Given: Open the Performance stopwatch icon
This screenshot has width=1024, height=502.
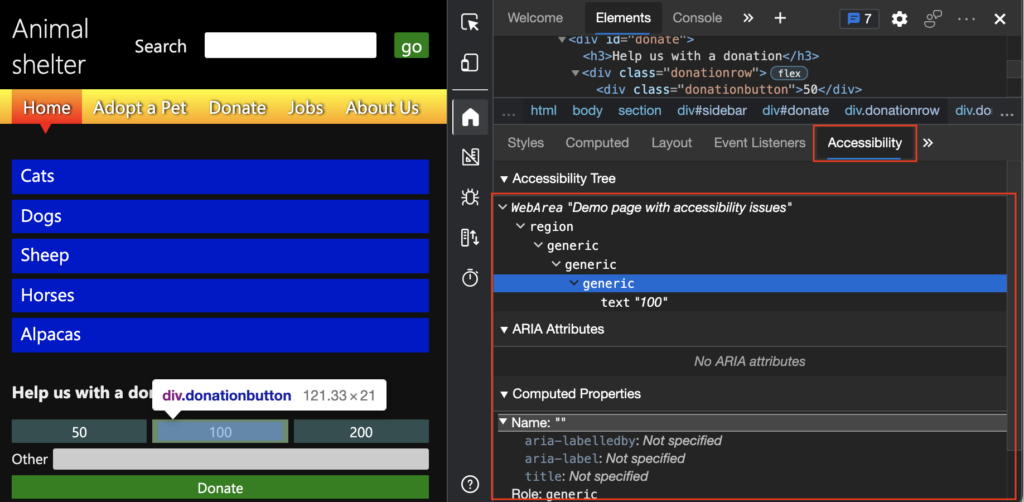Looking at the screenshot, I should (470, 278).
